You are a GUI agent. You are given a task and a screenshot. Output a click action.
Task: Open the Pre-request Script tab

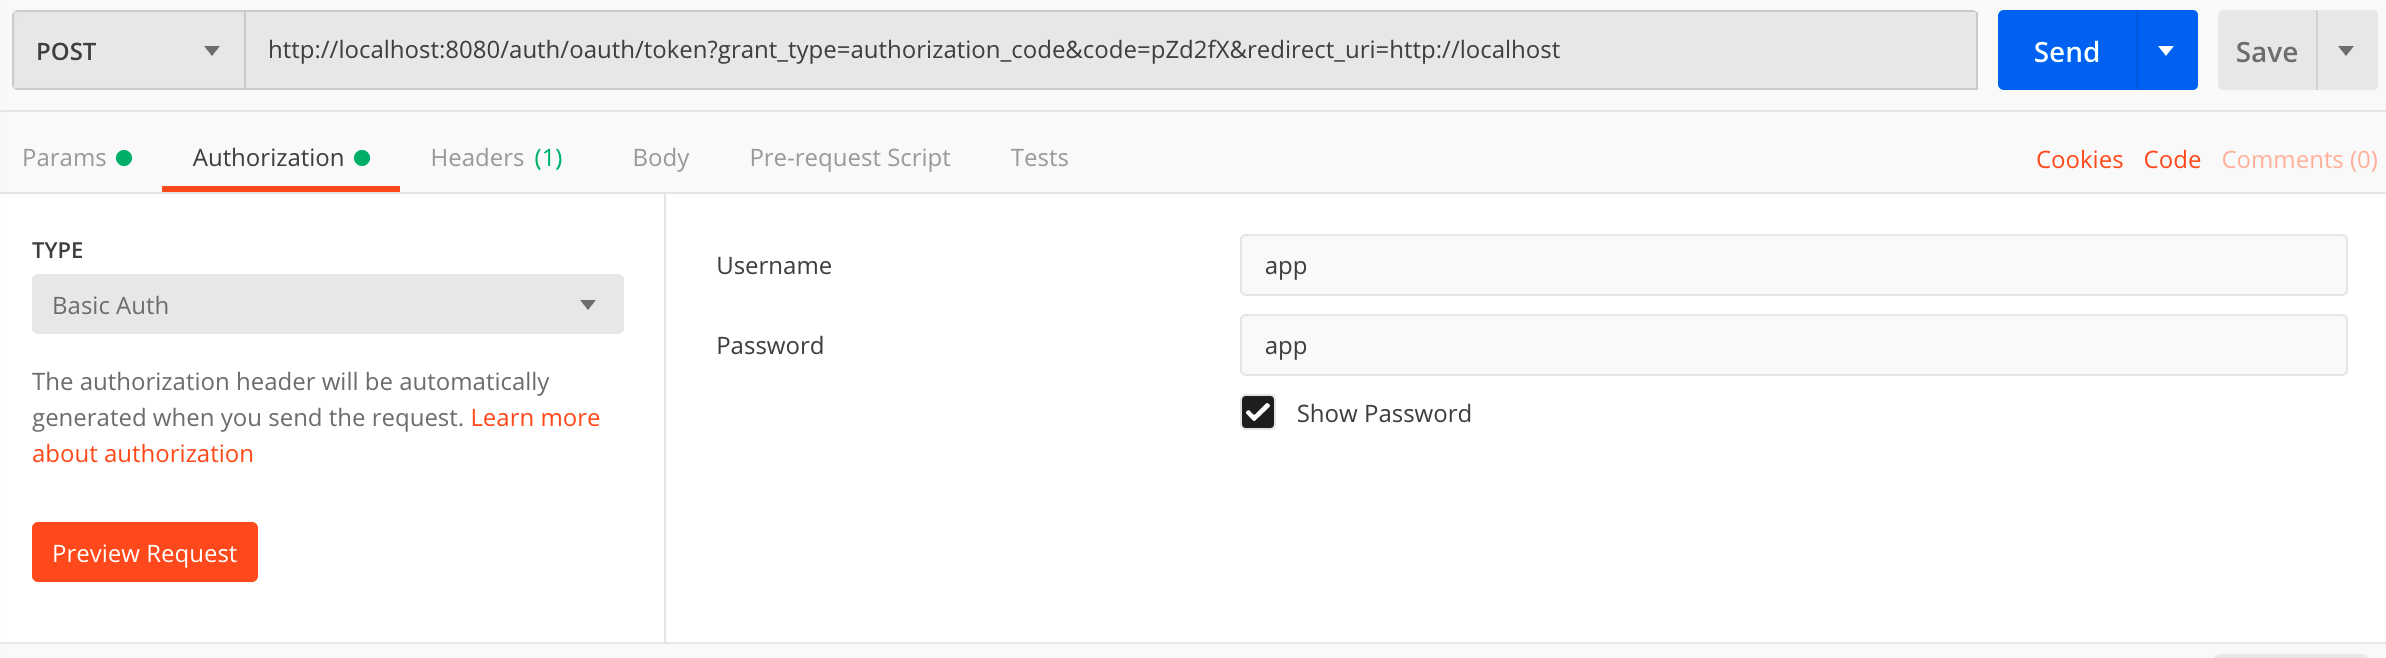click(849, 158)
